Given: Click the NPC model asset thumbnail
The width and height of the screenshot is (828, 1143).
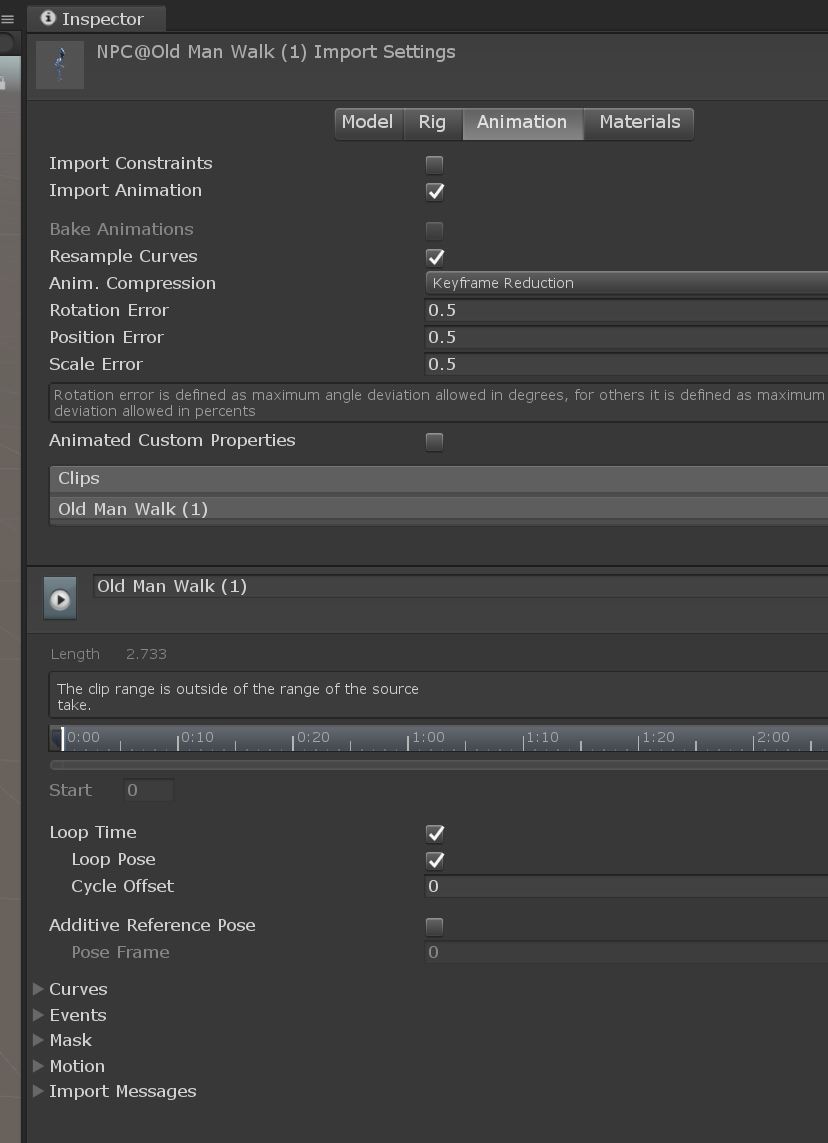Looking at the screenshot, I should coord(60,65).
